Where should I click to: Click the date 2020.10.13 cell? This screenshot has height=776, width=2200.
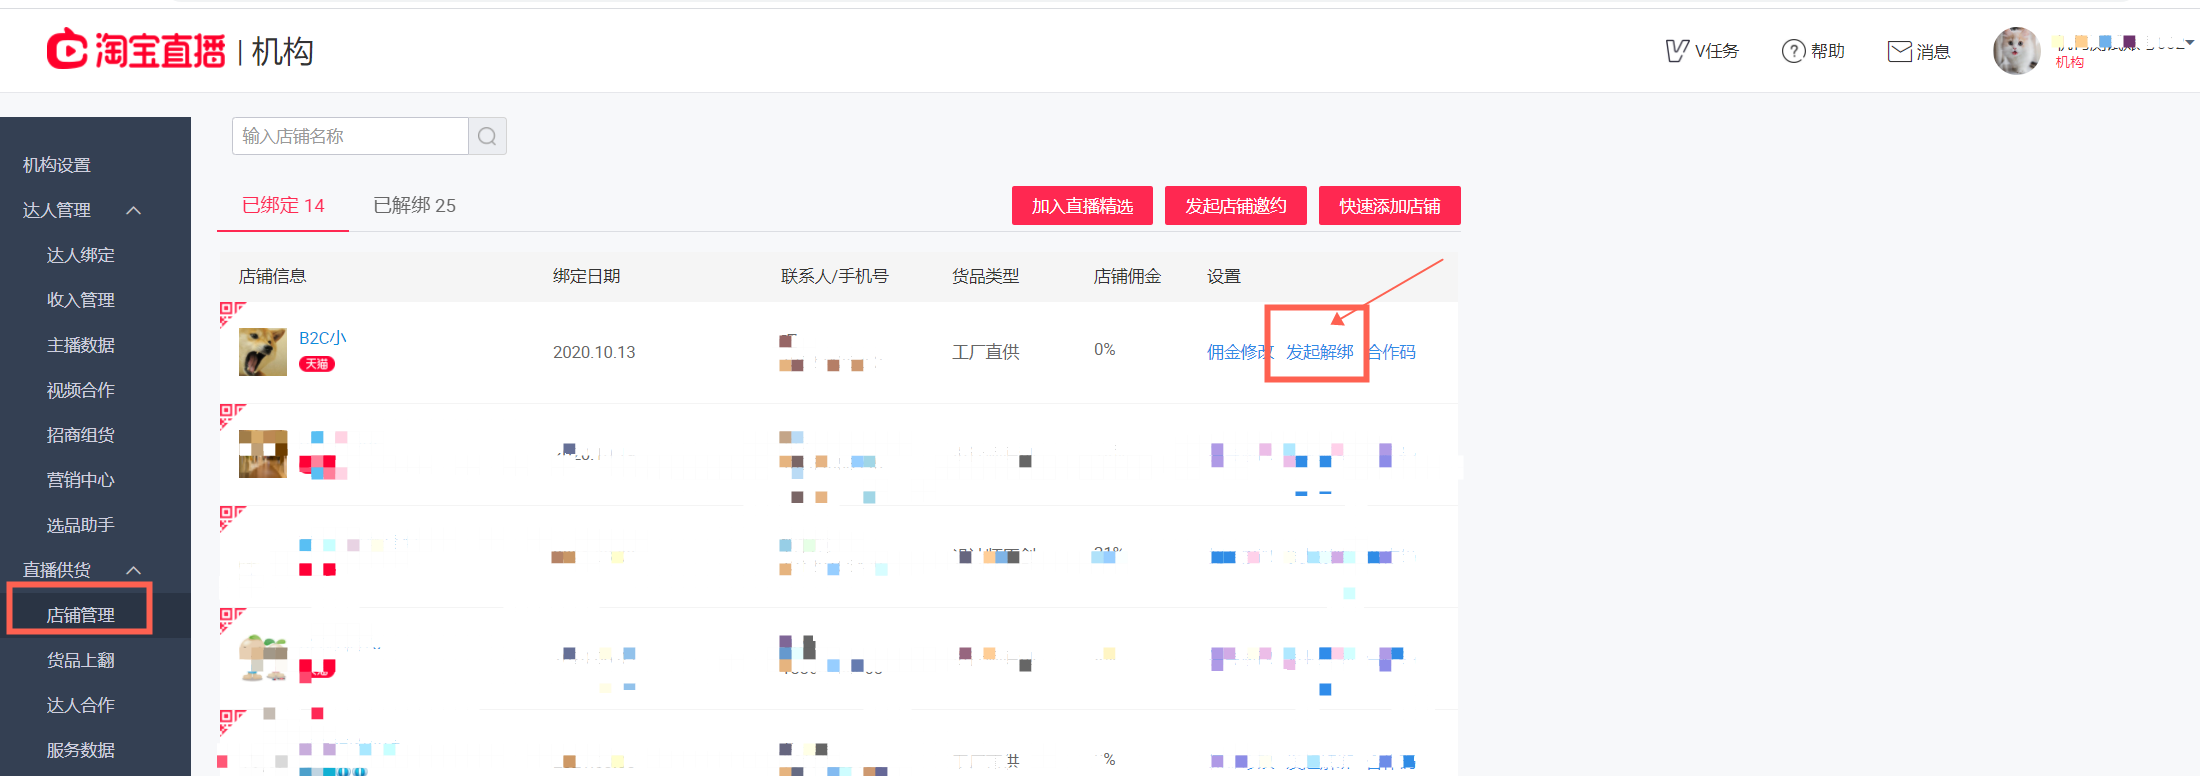click(x=594, y=352)
